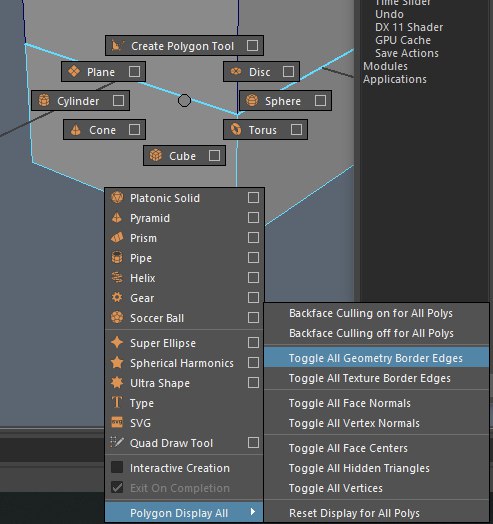The width and height of the screenshot is (493, 524).
Task: Enable the Interactive Creation checkbox
Action: (117, 467)
